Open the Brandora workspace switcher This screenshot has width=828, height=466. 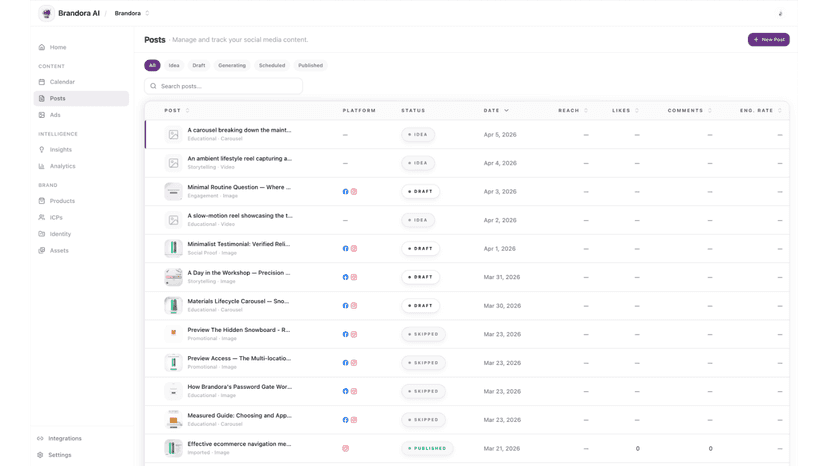[x=131, y=13]
